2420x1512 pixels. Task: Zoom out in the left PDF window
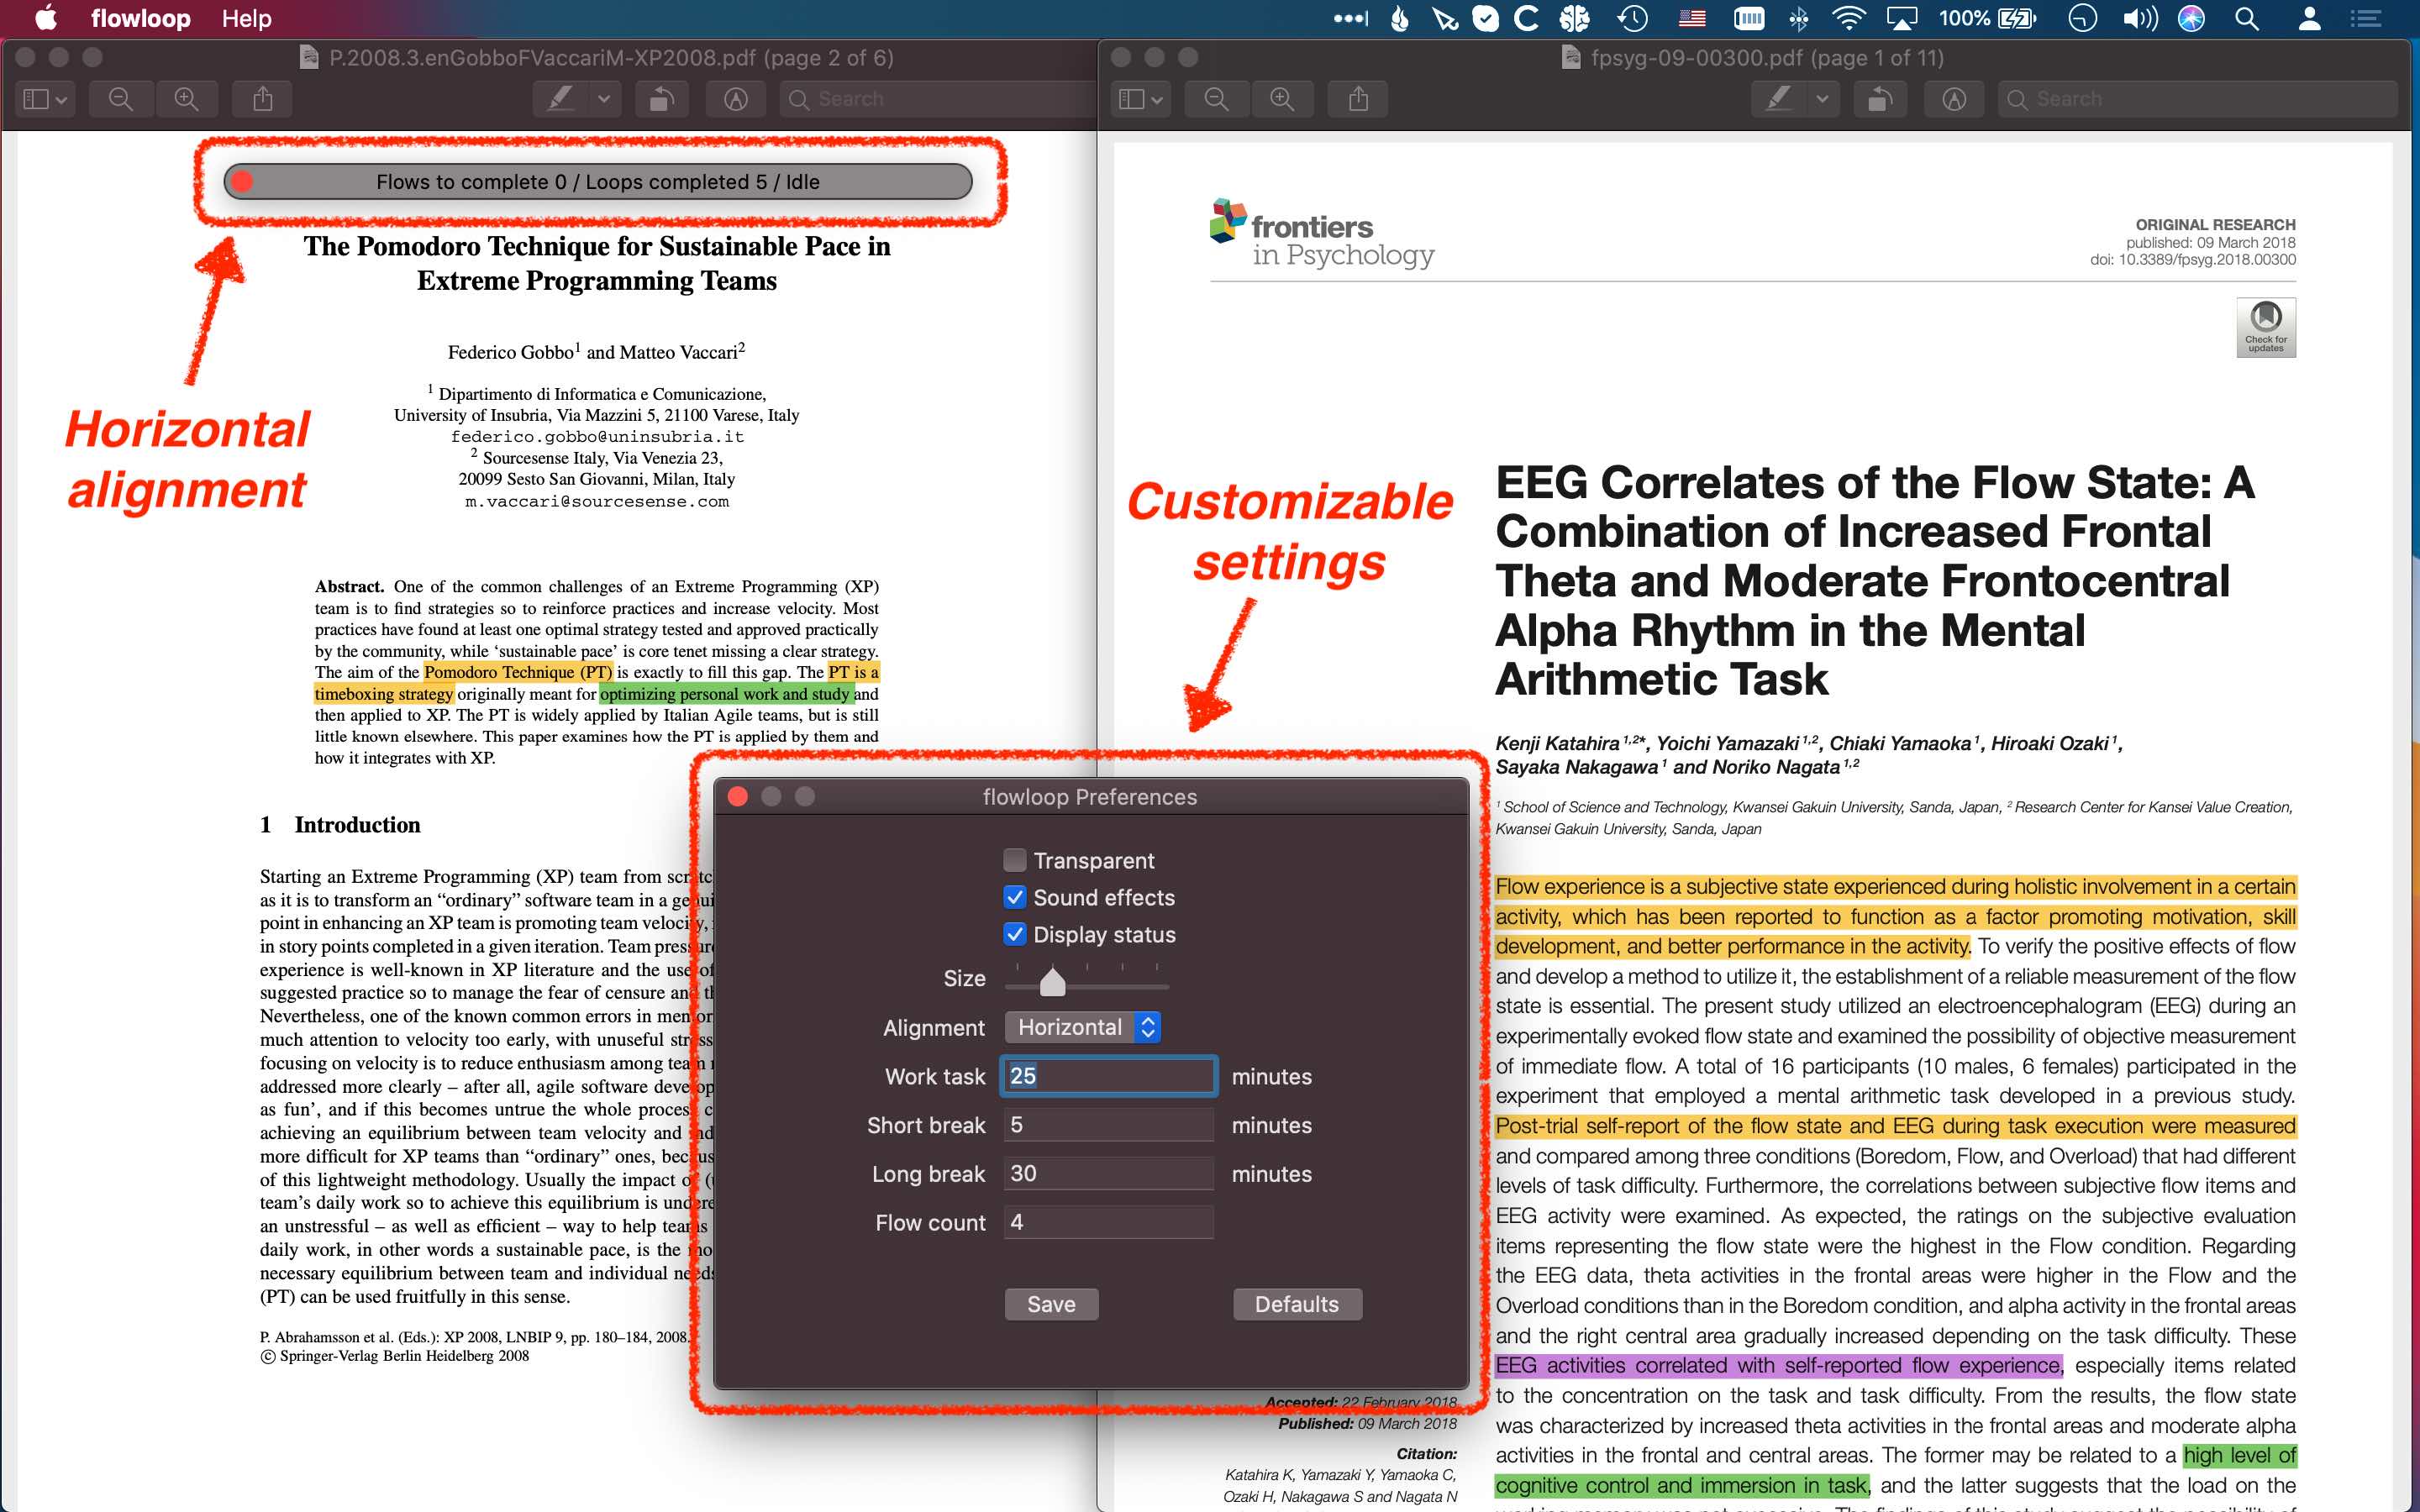pyautogui.click(x=121, y=99)
